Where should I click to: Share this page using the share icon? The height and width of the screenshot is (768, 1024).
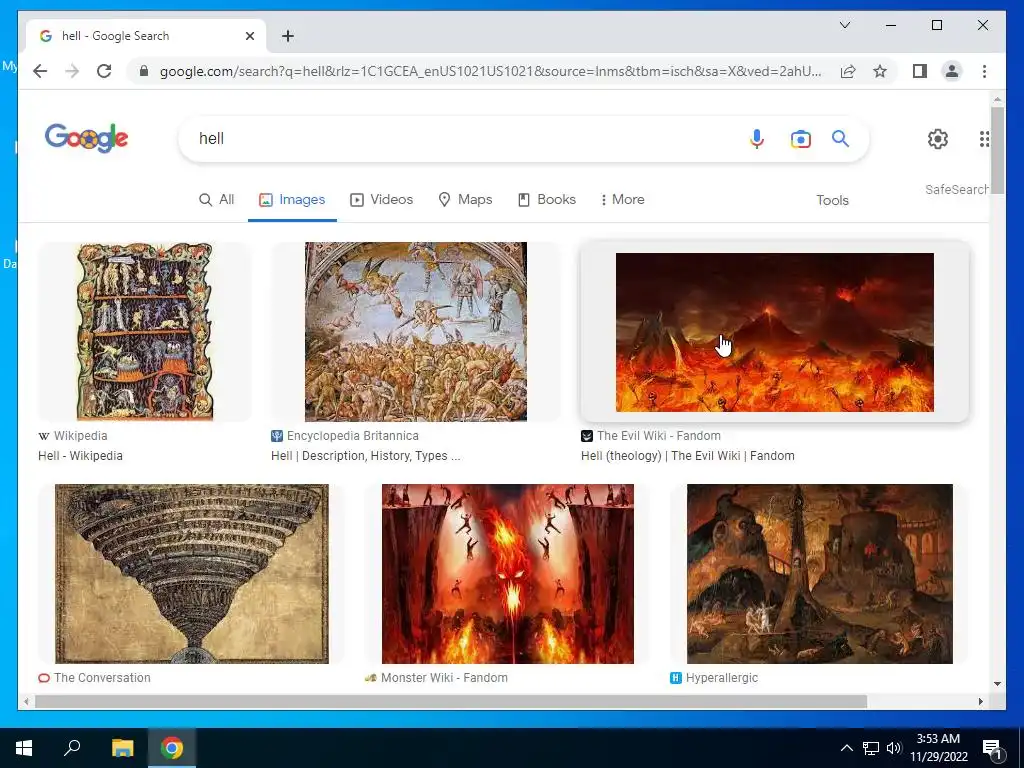click(848, 71)
